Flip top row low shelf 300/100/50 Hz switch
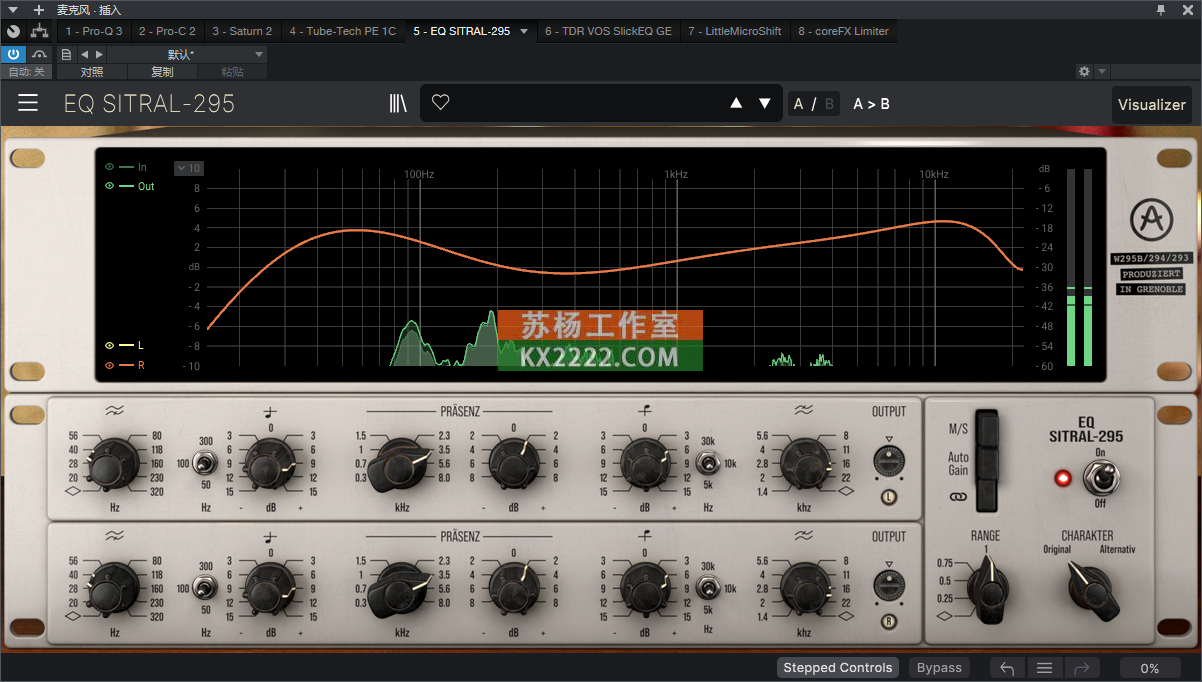 tap(206, 463)
